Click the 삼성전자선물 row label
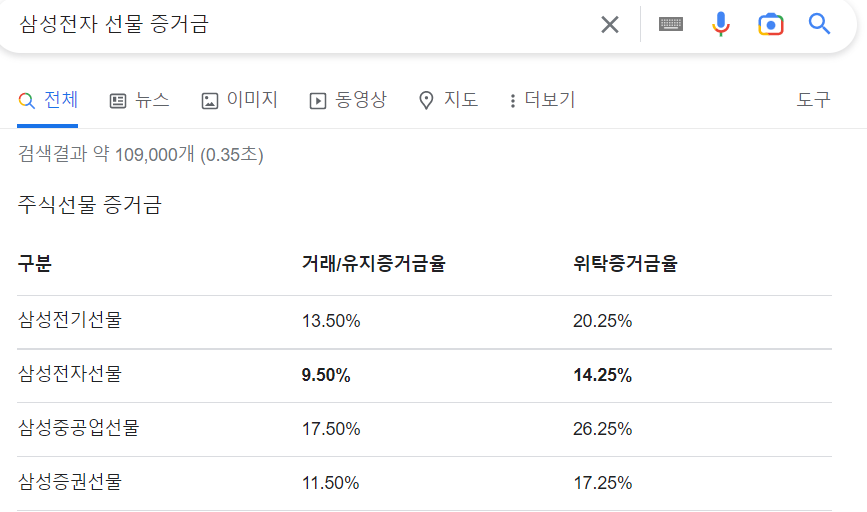The width and height of the screenshot is (867, 512). (x=69, y=374)
